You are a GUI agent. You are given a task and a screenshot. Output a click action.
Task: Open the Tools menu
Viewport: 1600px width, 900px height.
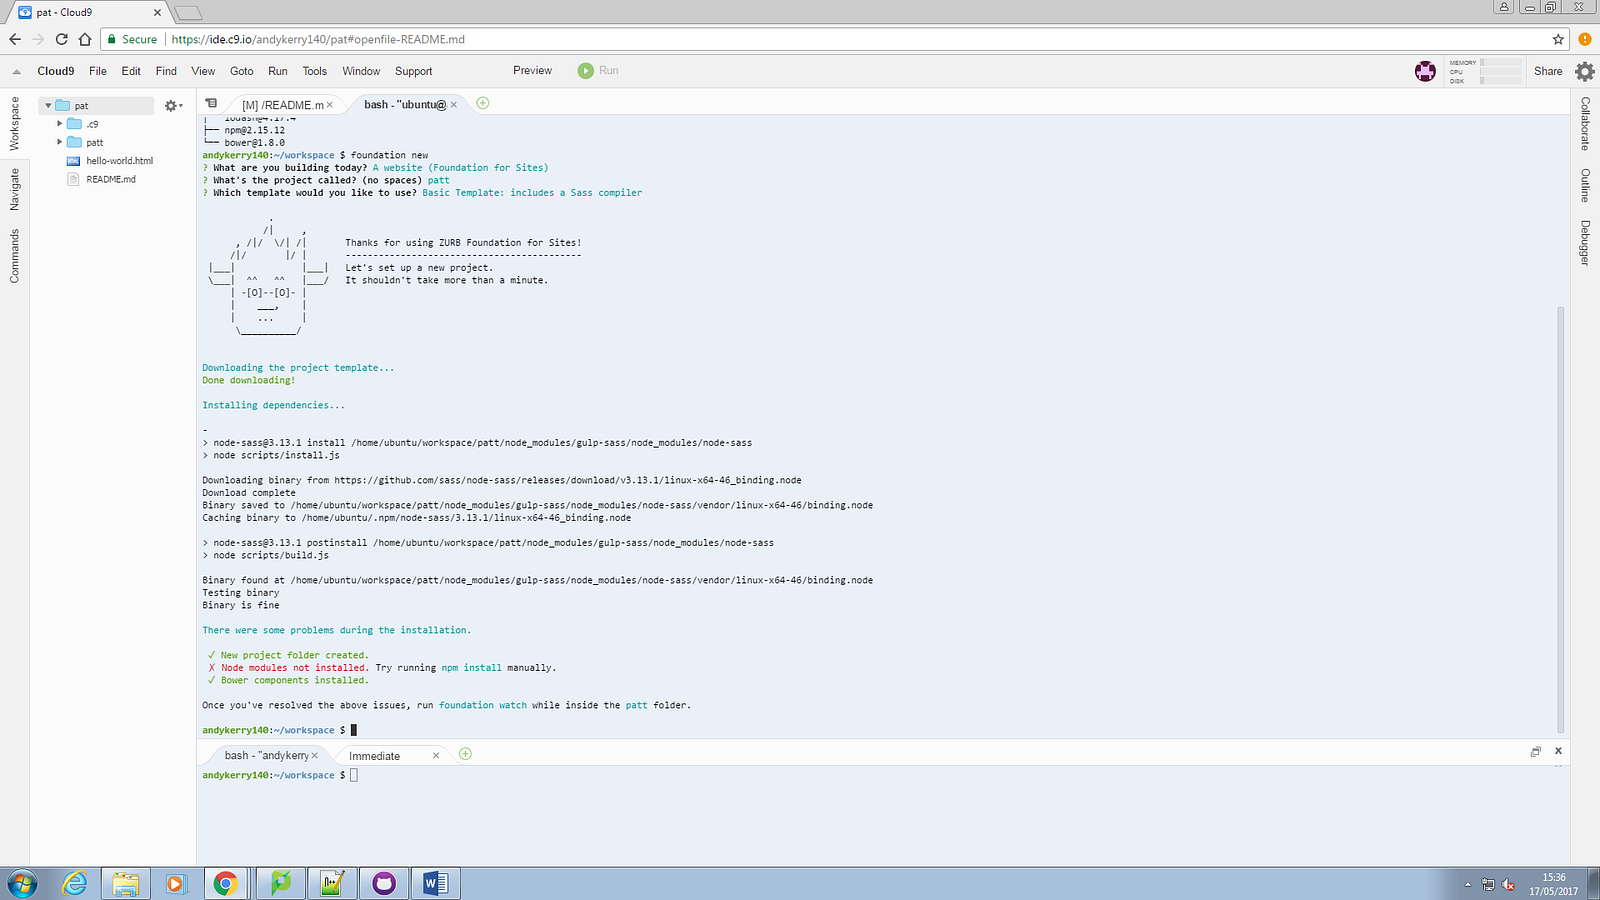click(x=315, y=71)
